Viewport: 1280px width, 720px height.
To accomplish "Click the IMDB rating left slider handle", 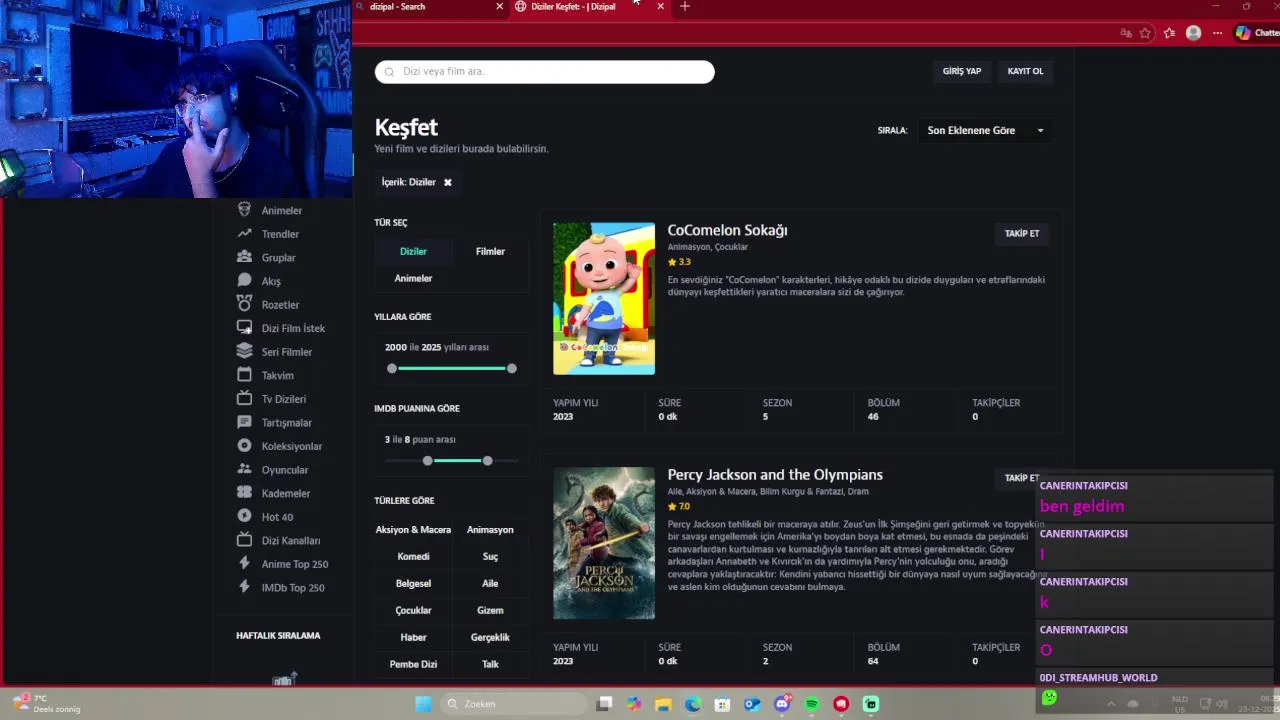I will (x=428, y=460).
